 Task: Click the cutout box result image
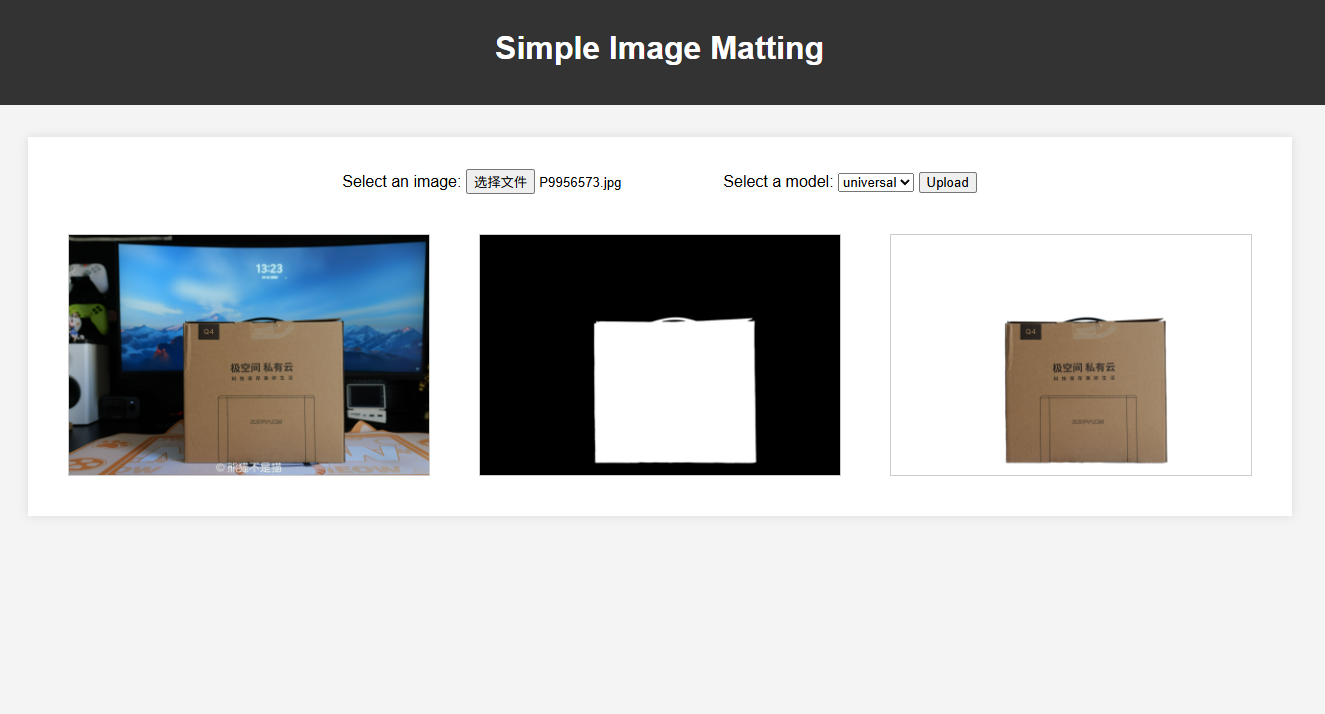(1071, 355)
